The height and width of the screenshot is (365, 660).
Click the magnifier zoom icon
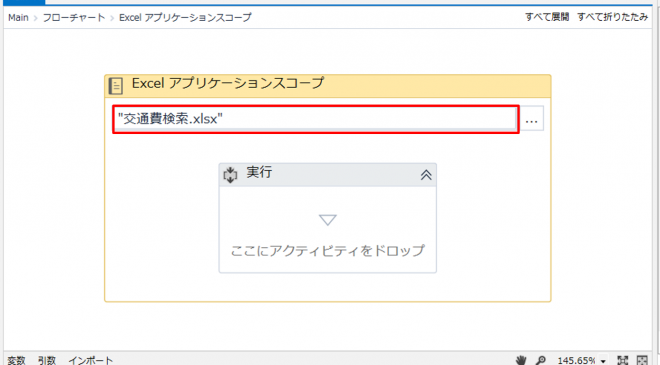click(541, 360)
